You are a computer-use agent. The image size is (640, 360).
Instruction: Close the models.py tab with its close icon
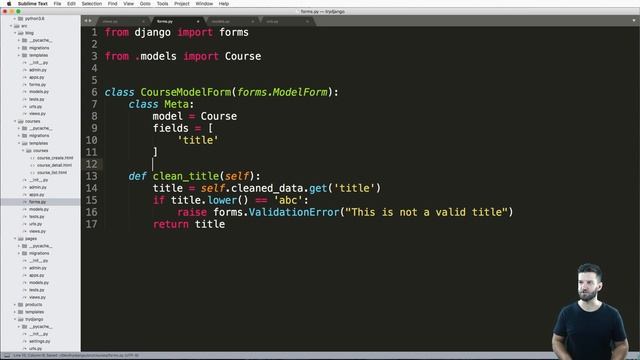(x=253, y=21)
